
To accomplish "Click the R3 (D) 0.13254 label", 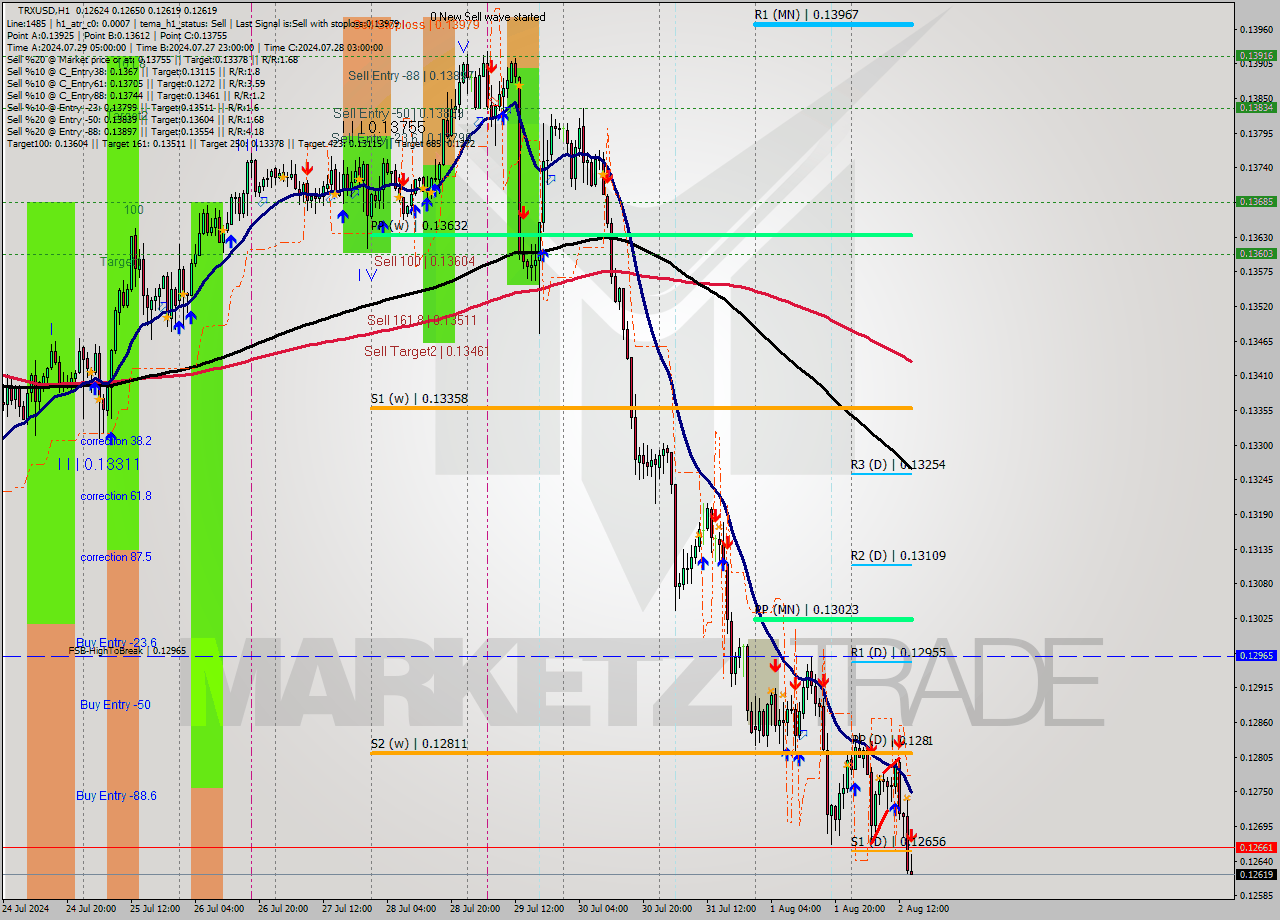I will click(898, 465).
